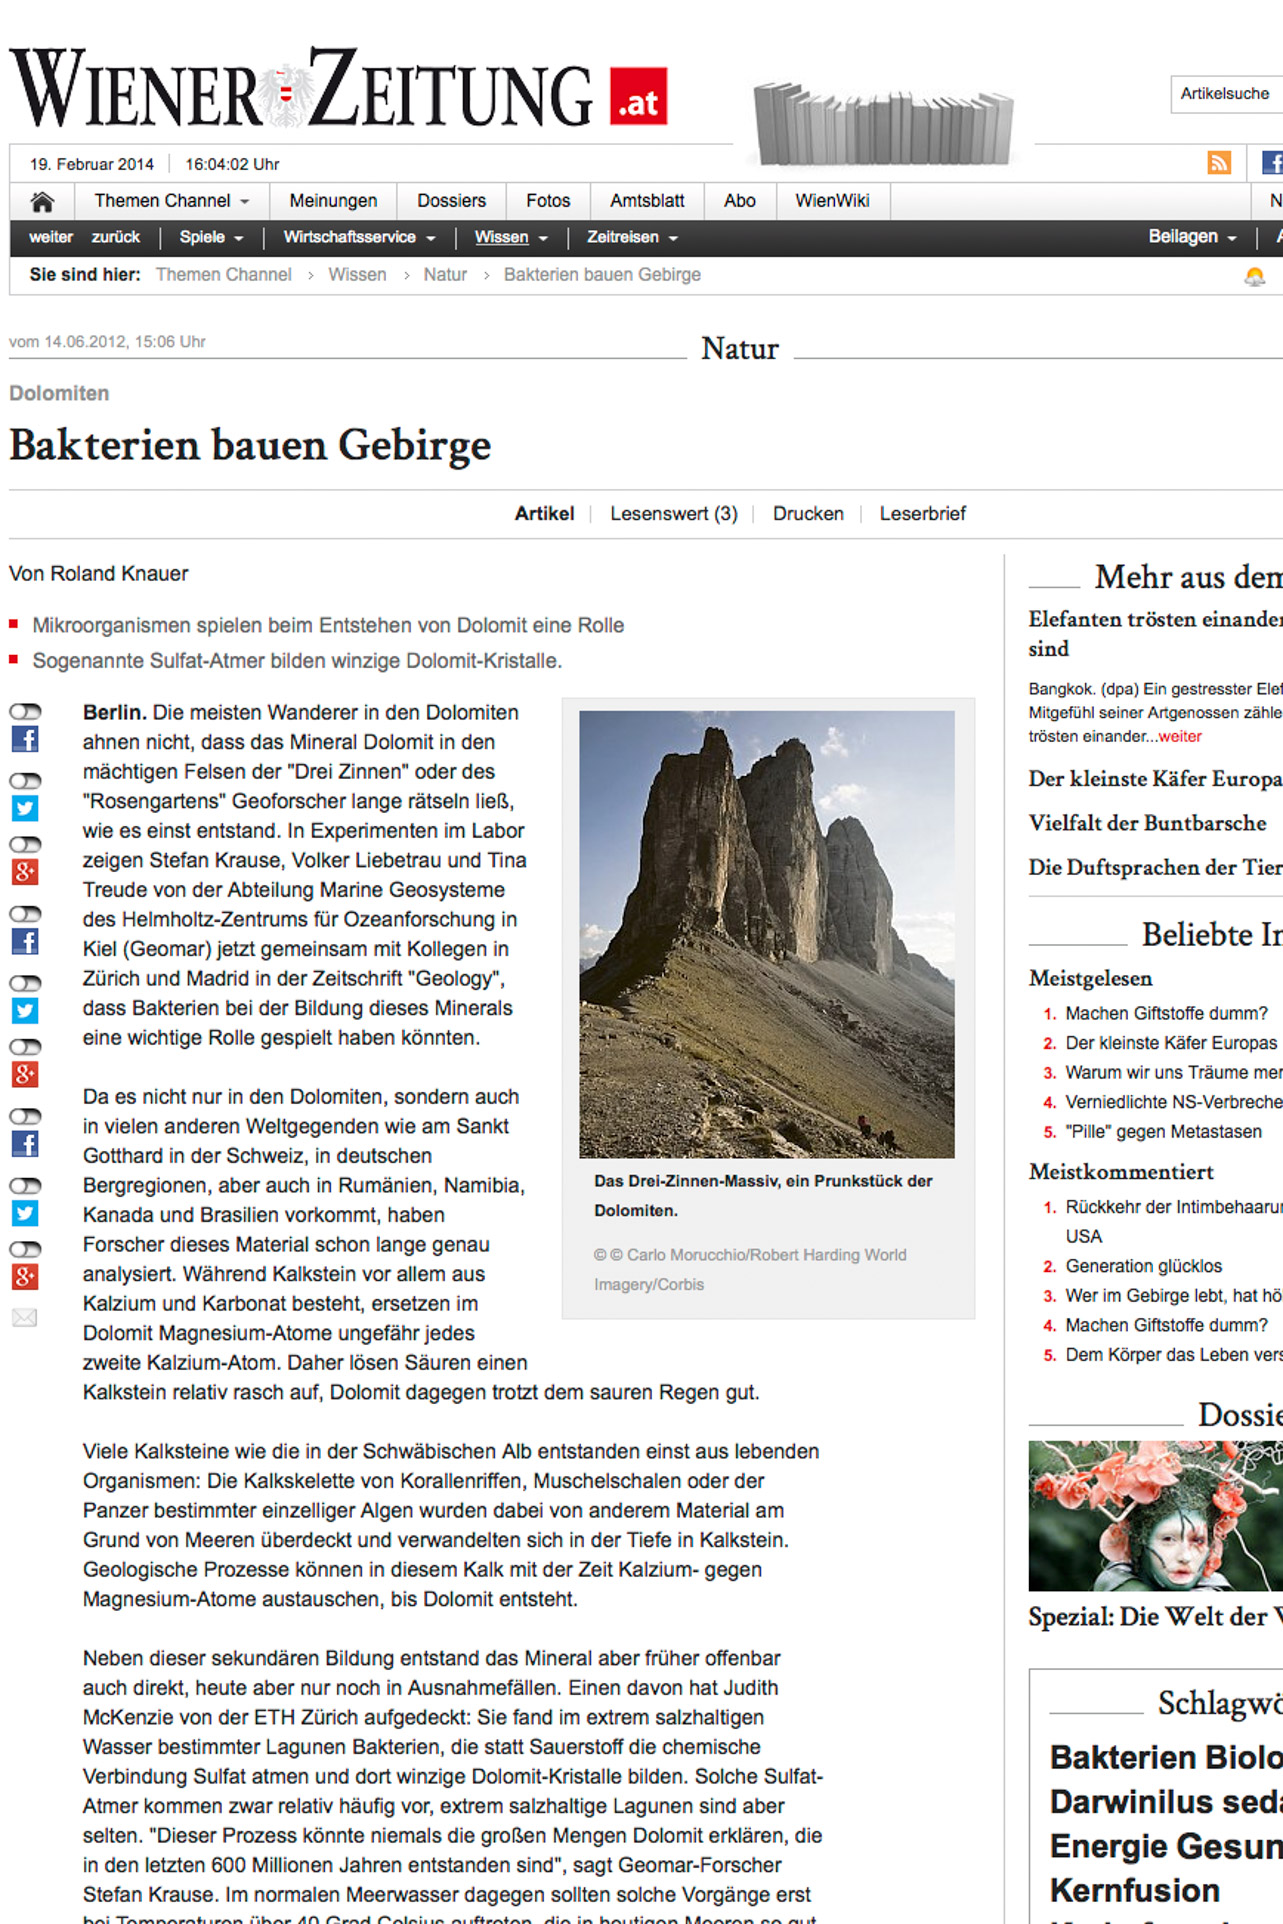Toggle the switch above the top Google+ icon
Image resolution: width=1283 pixels, height=1924 pixels.
point(25,845)
